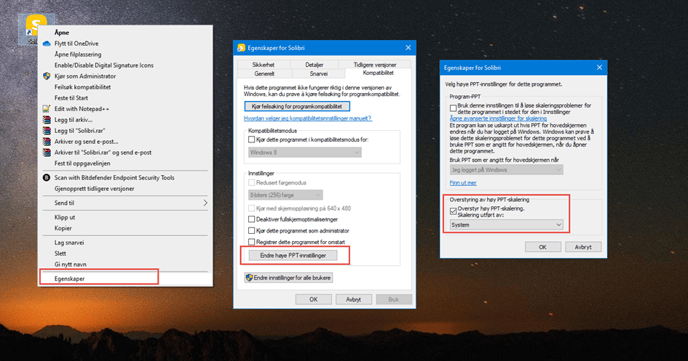The height and width of the screenshot is (361, 688).
Task: Choose Scan with Bitdefender Endpoint Security Tools
Action: [x=114, y=178]
